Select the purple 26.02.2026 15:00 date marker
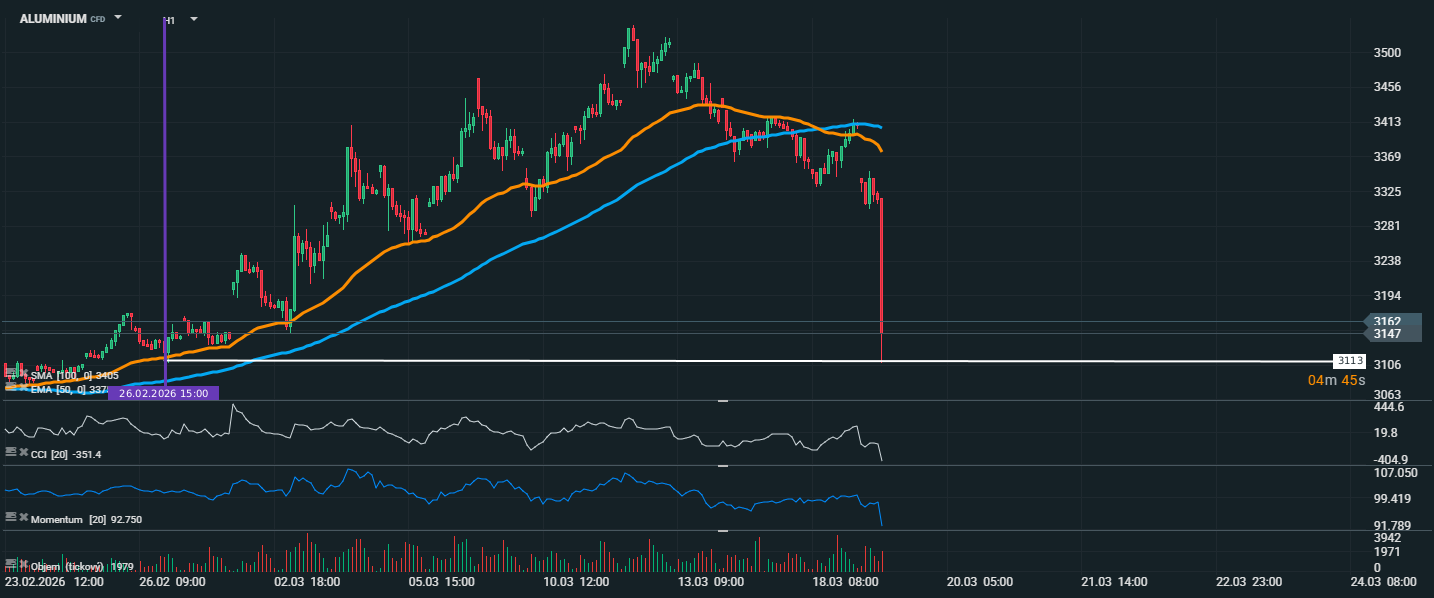Screen dimensions: 1434x598 tap(163, 393)
